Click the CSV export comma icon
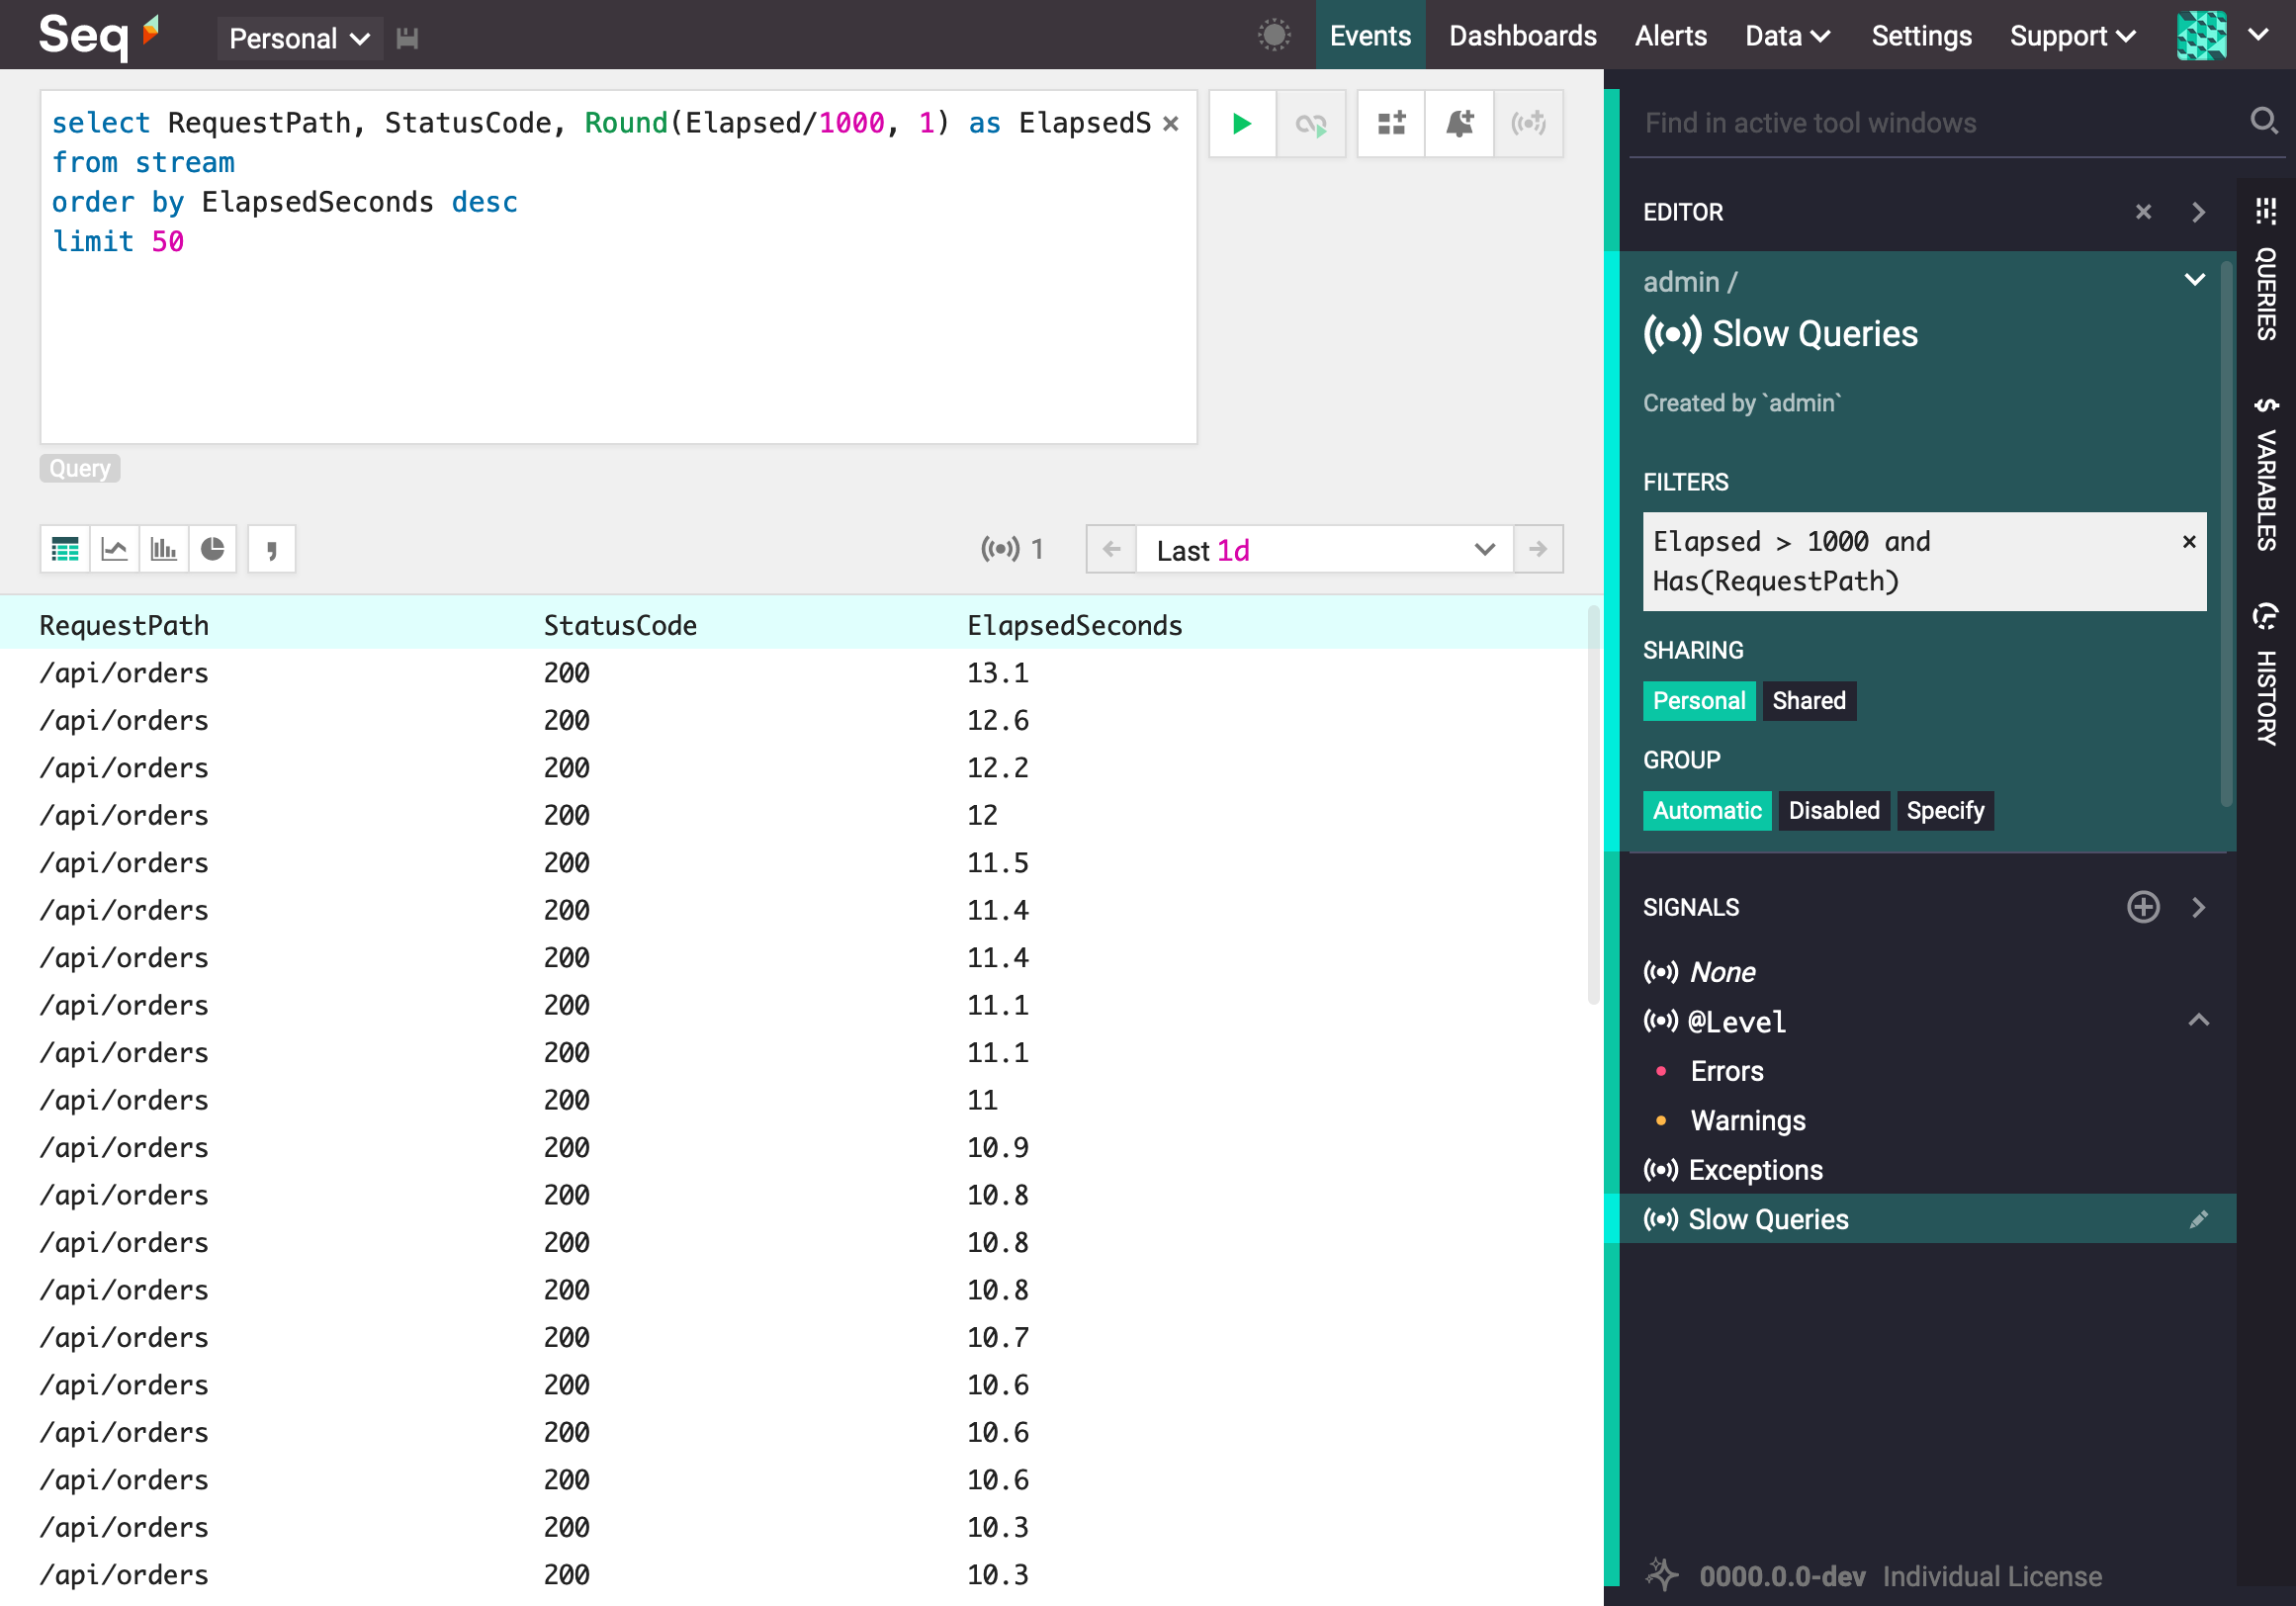2296x1606 pixels. point(271,549)
